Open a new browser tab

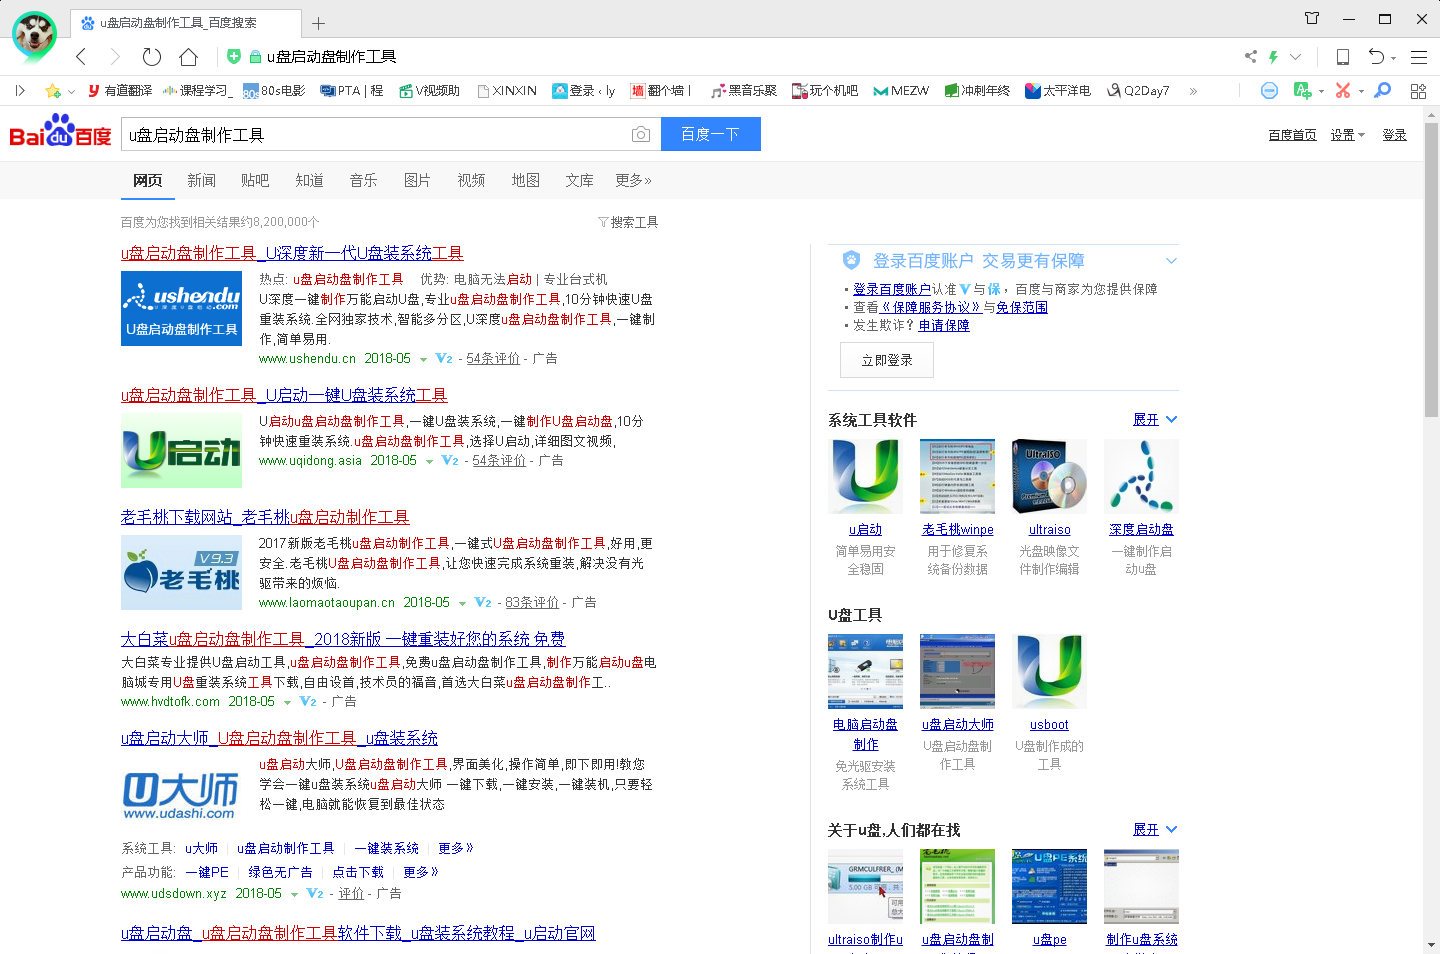[318, 23]
